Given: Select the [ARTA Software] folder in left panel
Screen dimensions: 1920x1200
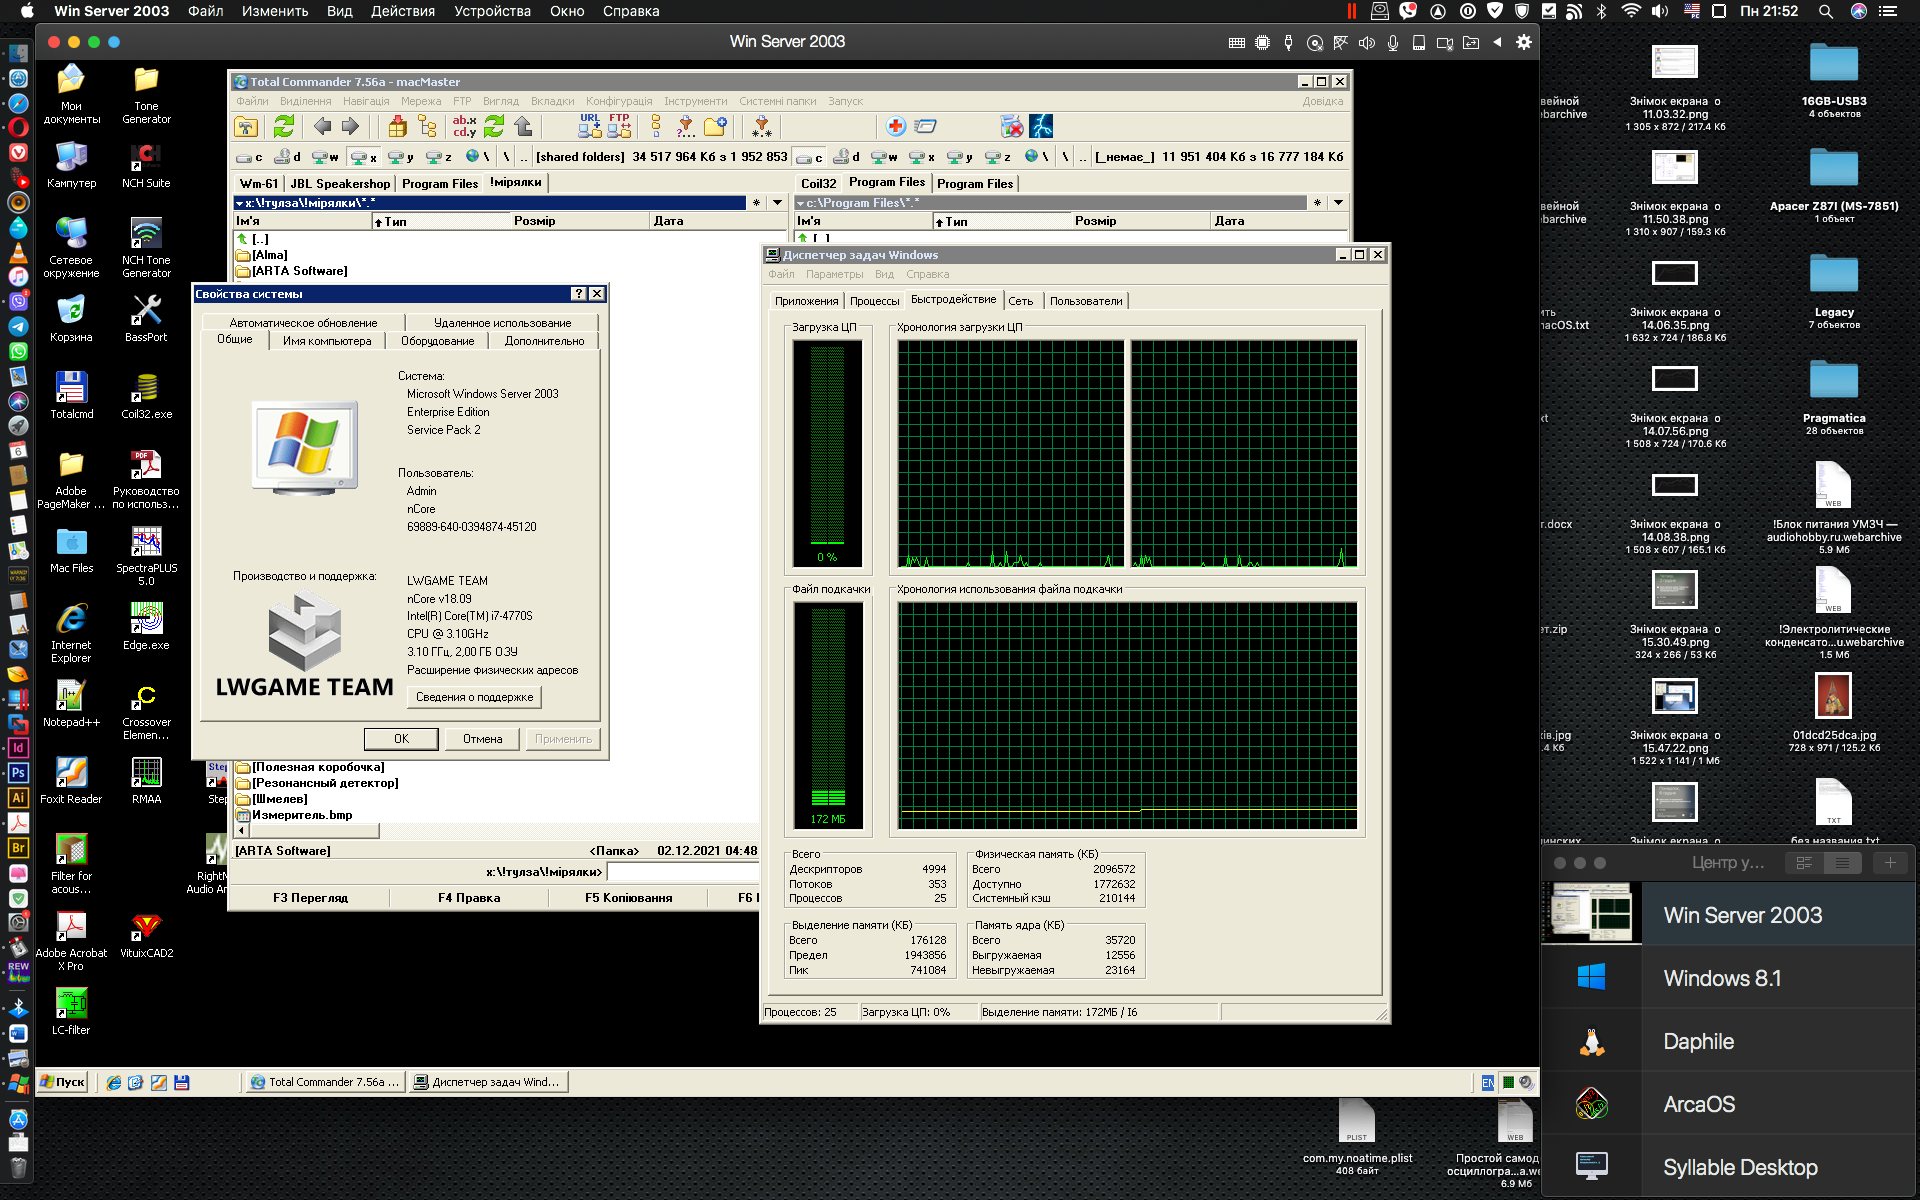Looking at the screenshot, I should pos(292,271).
